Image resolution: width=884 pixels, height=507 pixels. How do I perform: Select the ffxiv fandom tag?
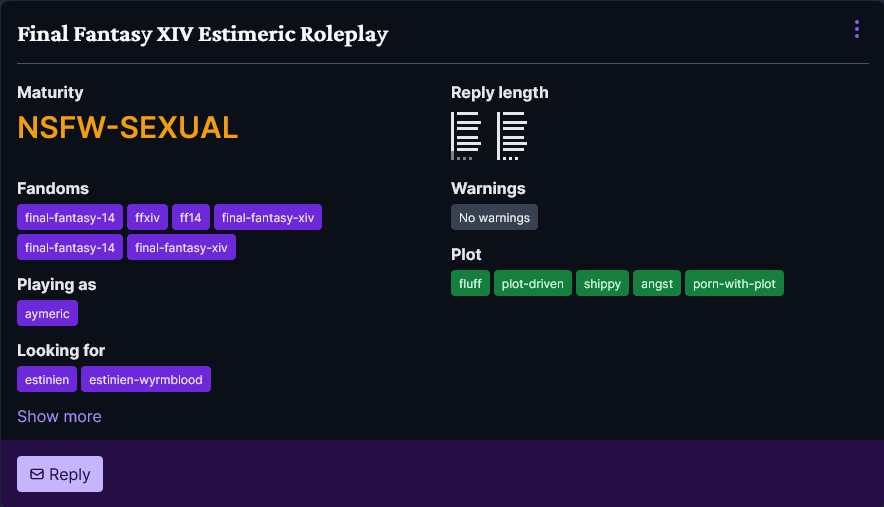[147, 217]
